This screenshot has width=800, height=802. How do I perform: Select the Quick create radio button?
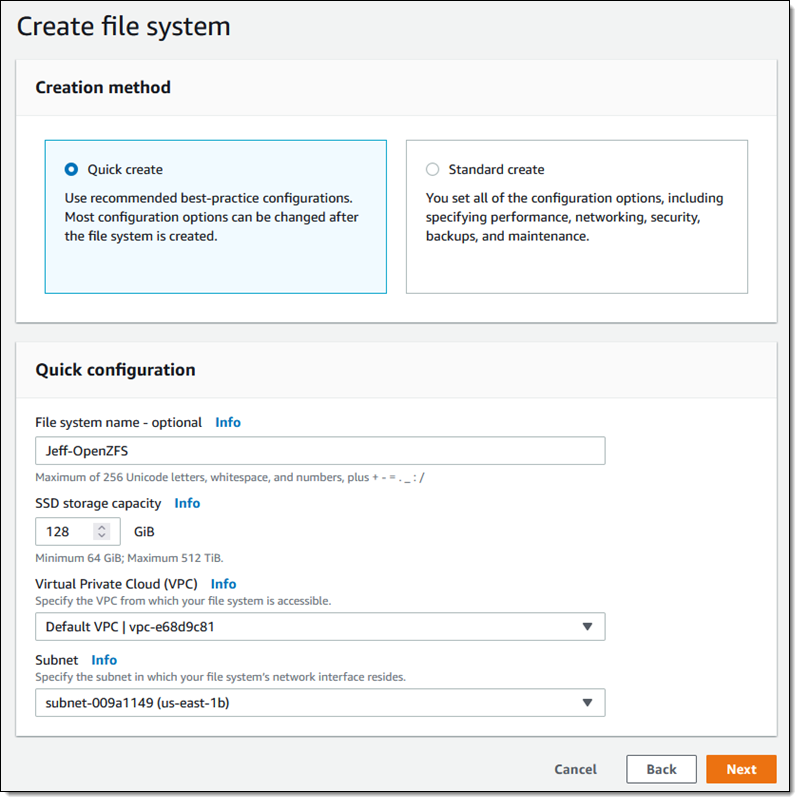[x=71, y=169]
